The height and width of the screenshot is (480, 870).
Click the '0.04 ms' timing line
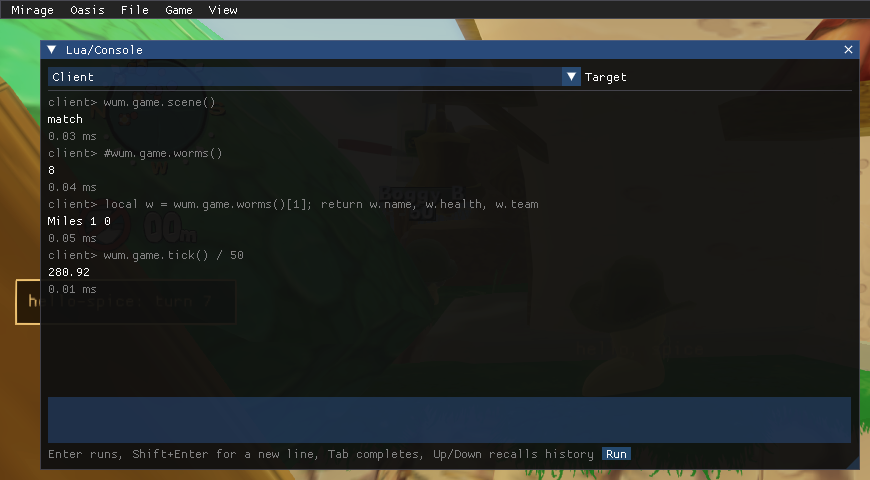(x=72, y=187)
